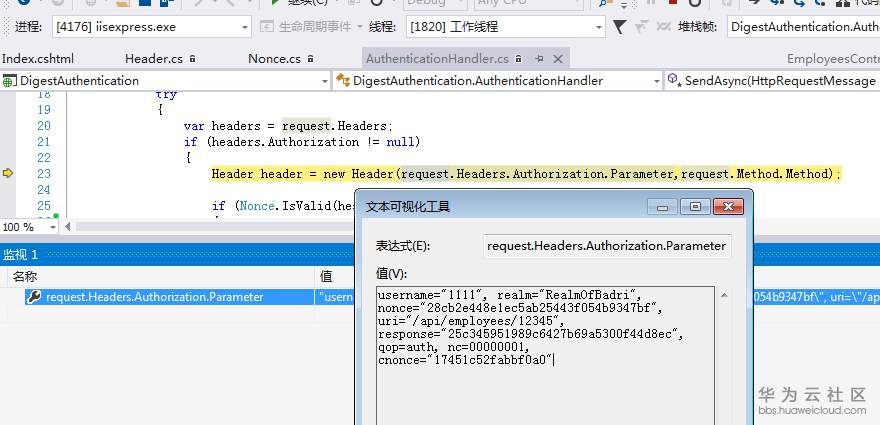880x425 pixels.
Task: Open the 线程 [1820] 工作线程 dropdown
Action: [599, 27]
